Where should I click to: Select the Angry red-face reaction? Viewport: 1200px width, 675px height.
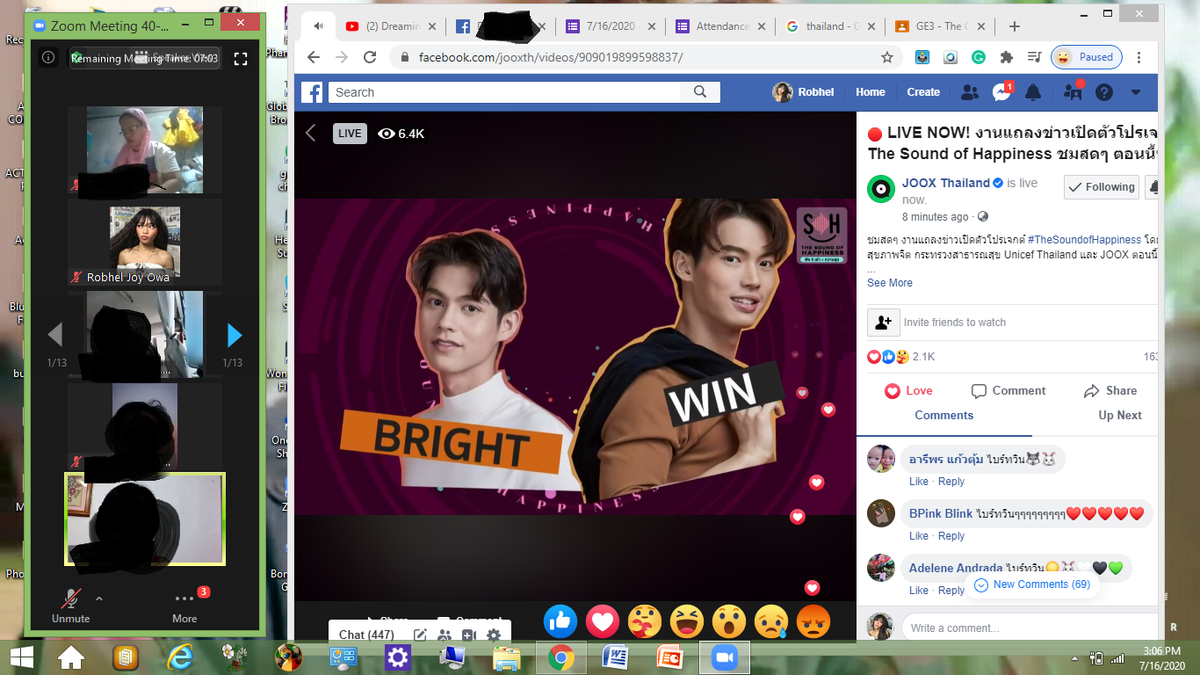coord(815,622)
